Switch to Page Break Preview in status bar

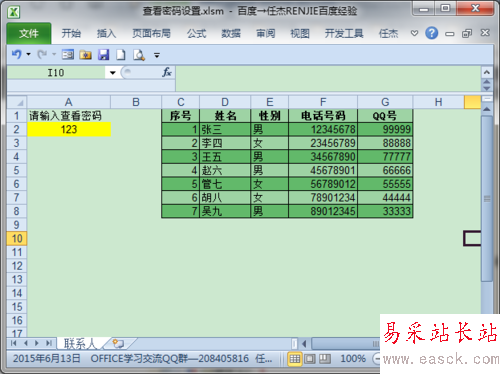(x=325, y=359)
